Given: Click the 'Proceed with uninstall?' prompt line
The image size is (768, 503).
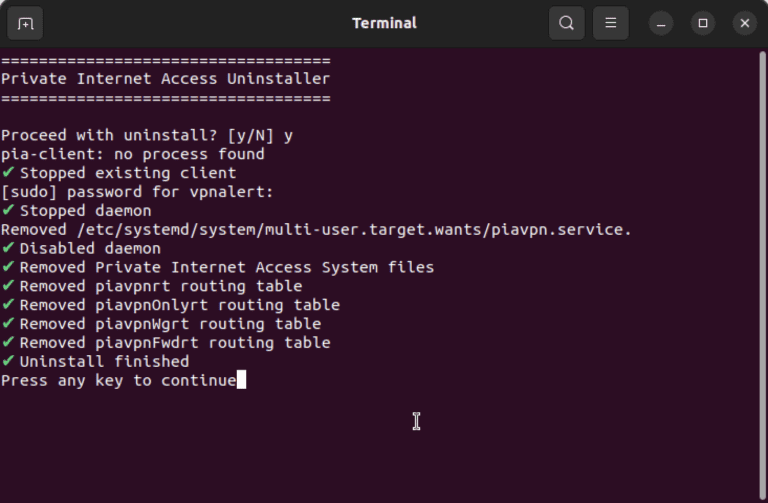Looking at the screenshot, I should point(146,135).
